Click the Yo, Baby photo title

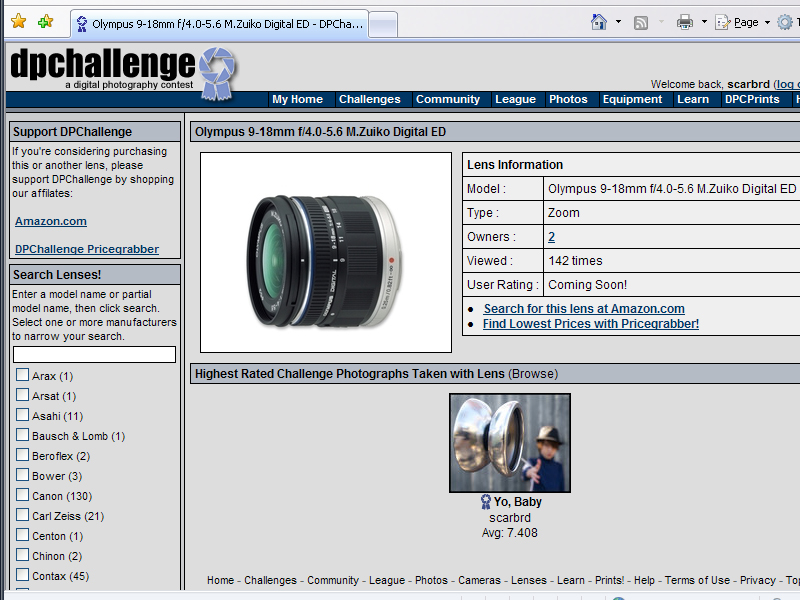518,502
